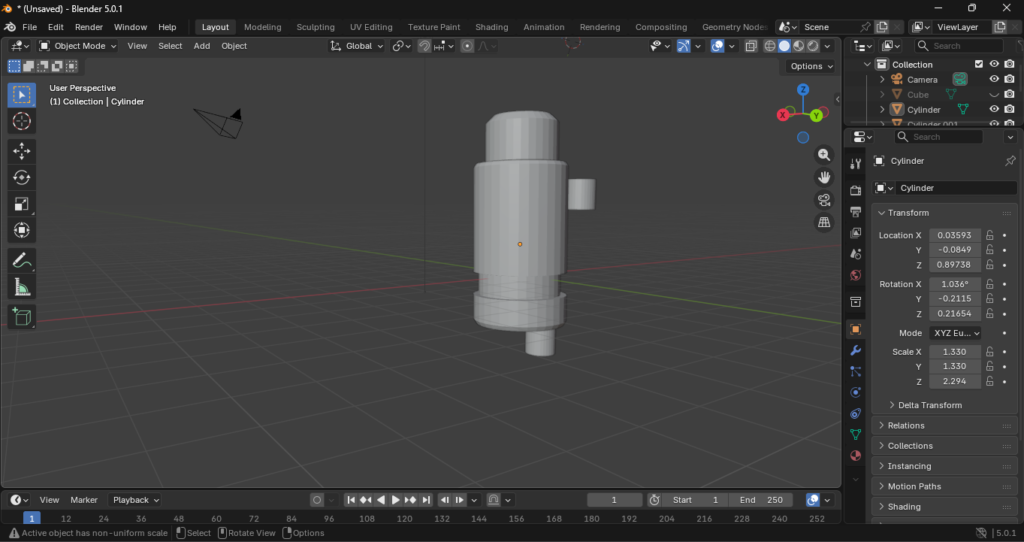The image size is (1024, 542).
Task: Select the Add Cube tool
Action: point(21,317)
